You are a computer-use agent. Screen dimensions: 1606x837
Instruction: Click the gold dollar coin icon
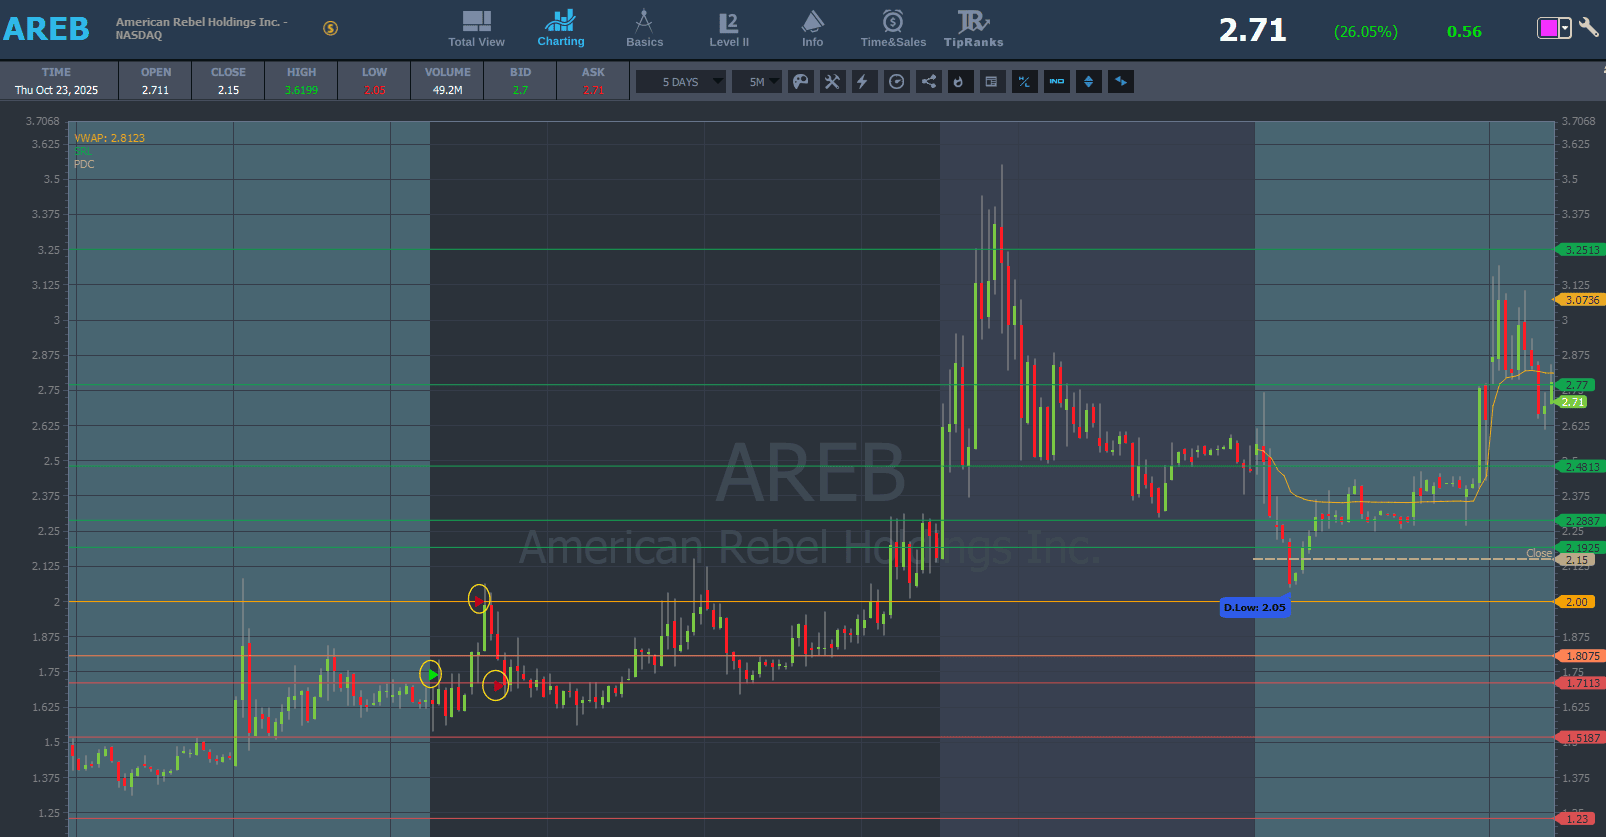330,28
